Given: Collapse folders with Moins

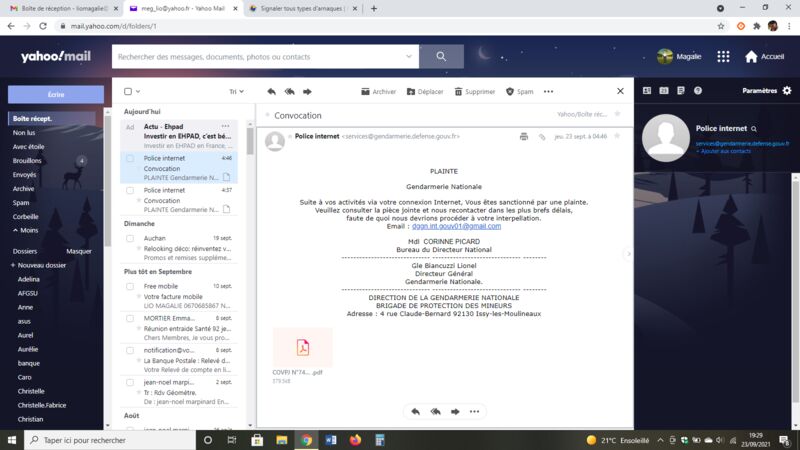Looking at the screenshot, I should tap(26, 230).
